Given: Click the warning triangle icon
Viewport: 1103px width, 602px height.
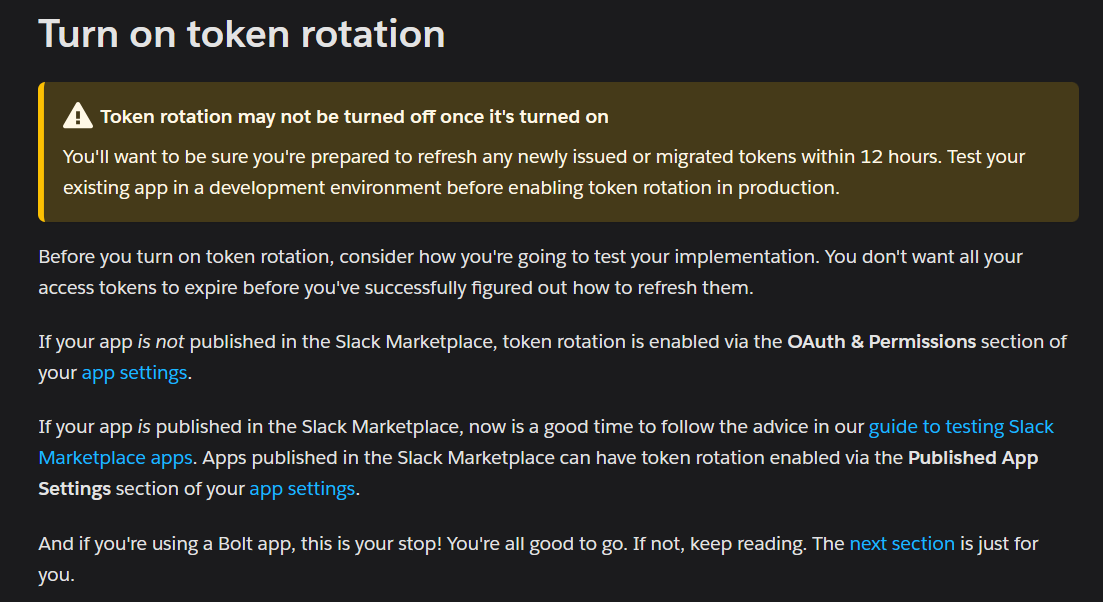Looking at the screenshot, I should tap(77, 116).
